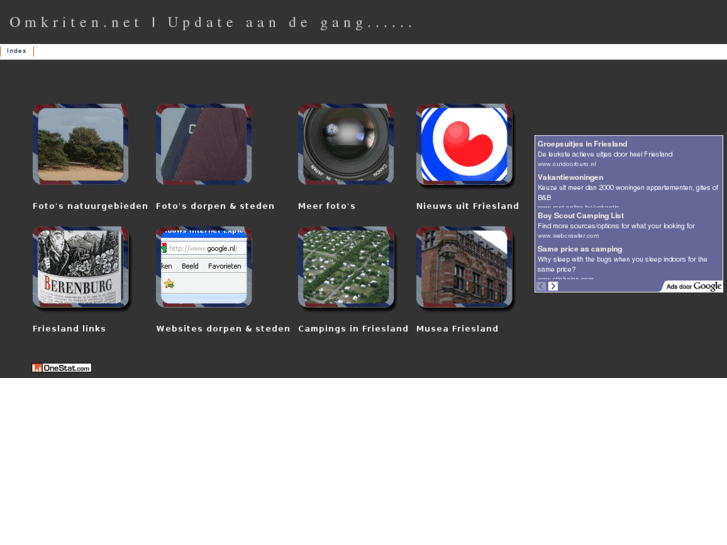Select the Frisian flag heart icon
Screen dimensions: 727x545
point(464,144)
